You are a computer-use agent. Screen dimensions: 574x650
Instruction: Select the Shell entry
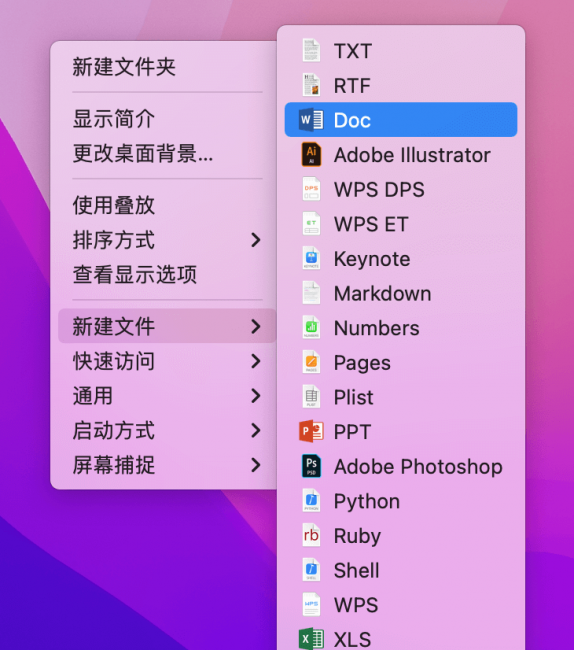pyautogui.click(x=401, y=570)
